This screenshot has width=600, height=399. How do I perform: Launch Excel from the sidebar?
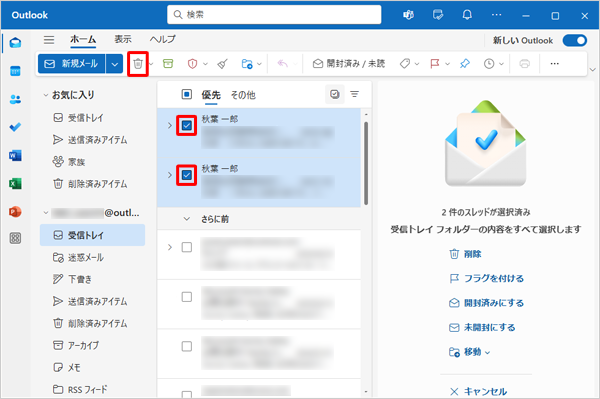tap(15, 184)
